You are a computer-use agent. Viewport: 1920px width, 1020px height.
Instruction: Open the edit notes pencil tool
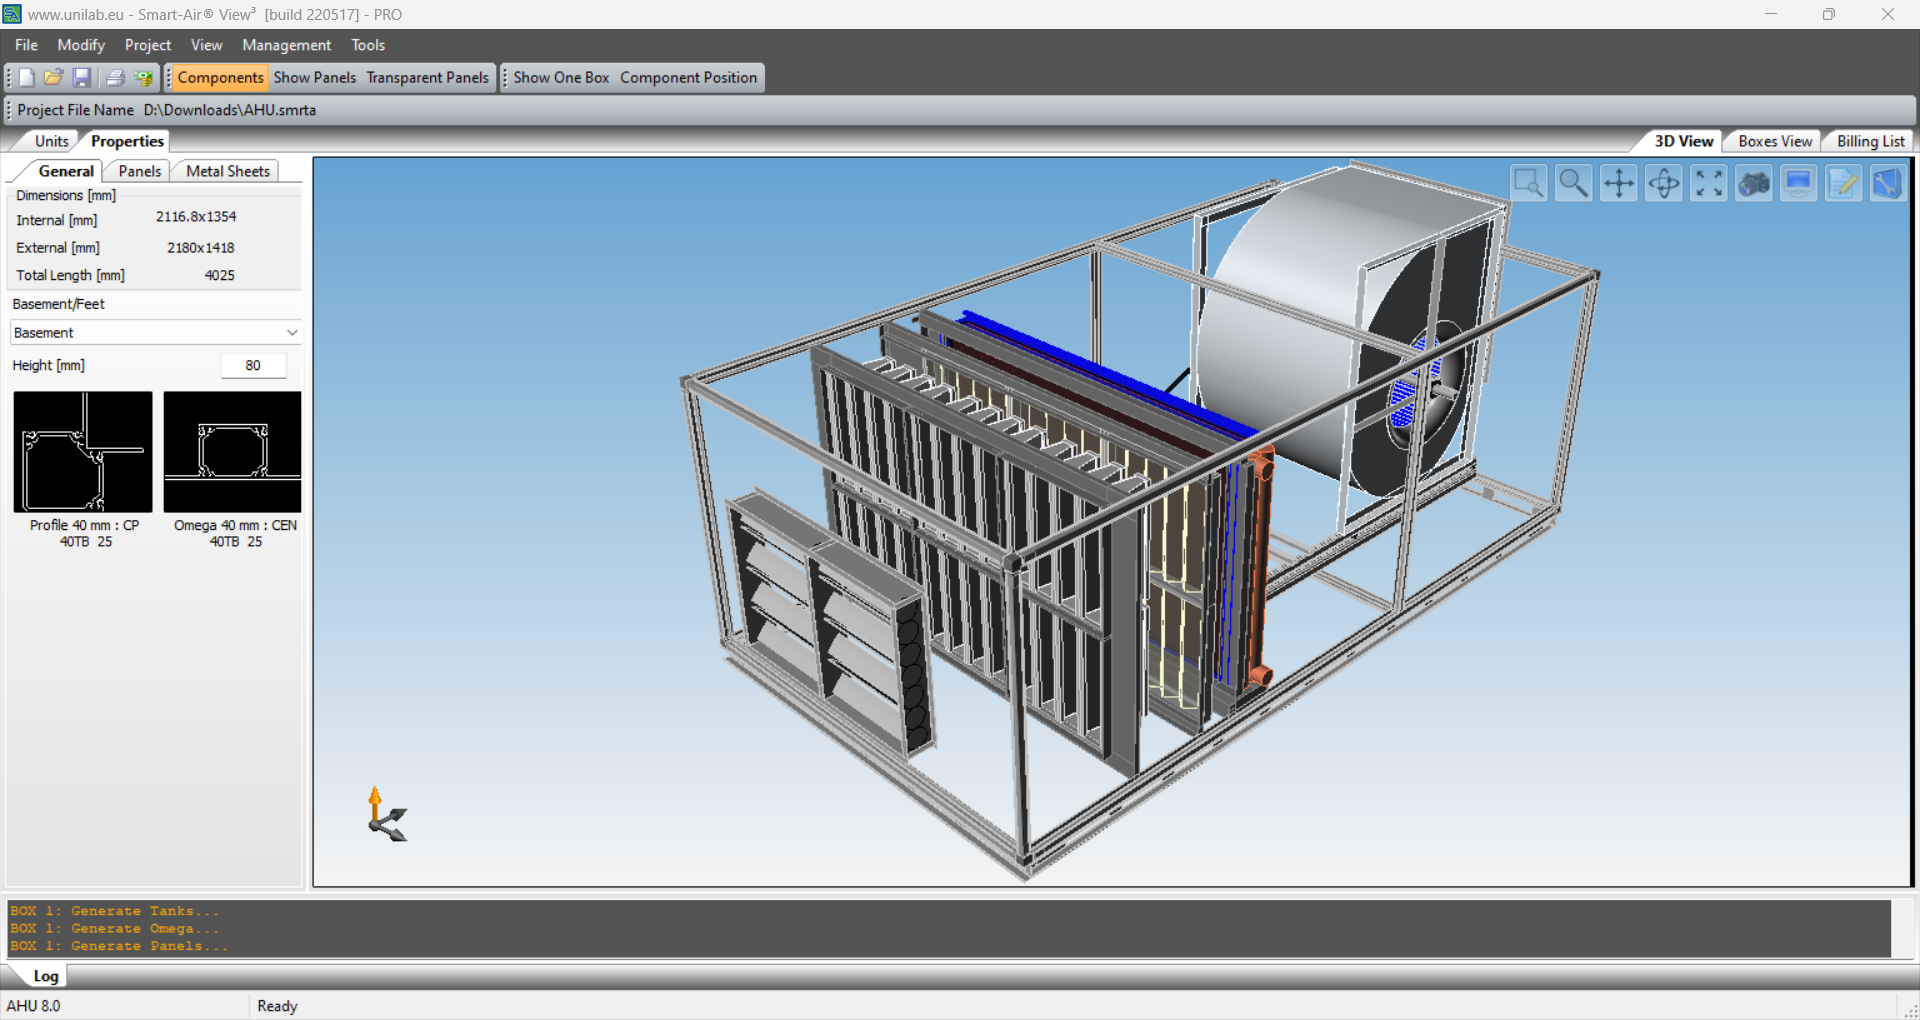tap(1843, 182)
